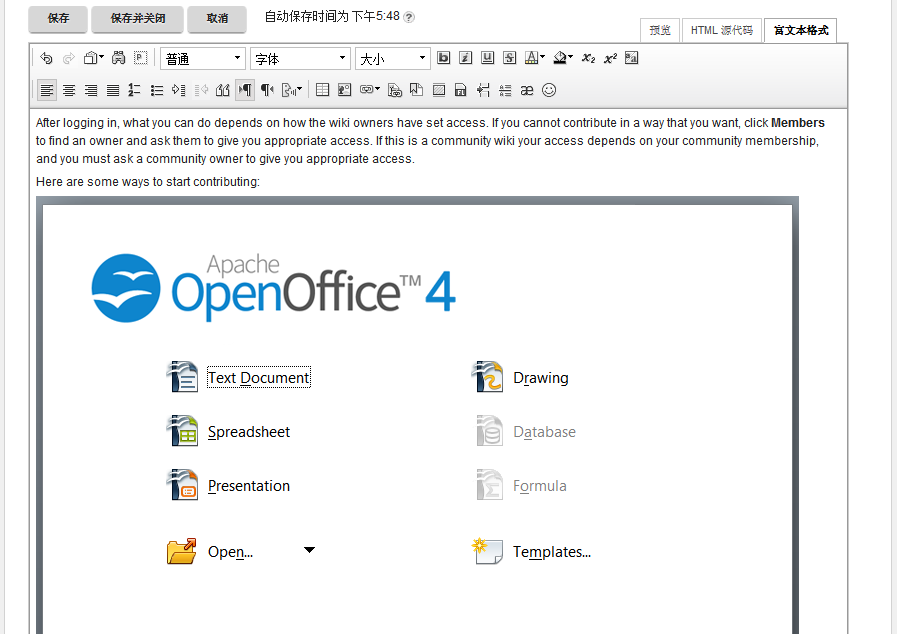The width and height of the screenshot is (897, 634).
Task: Click the language settings icon
Action: (x=288, y=90)
